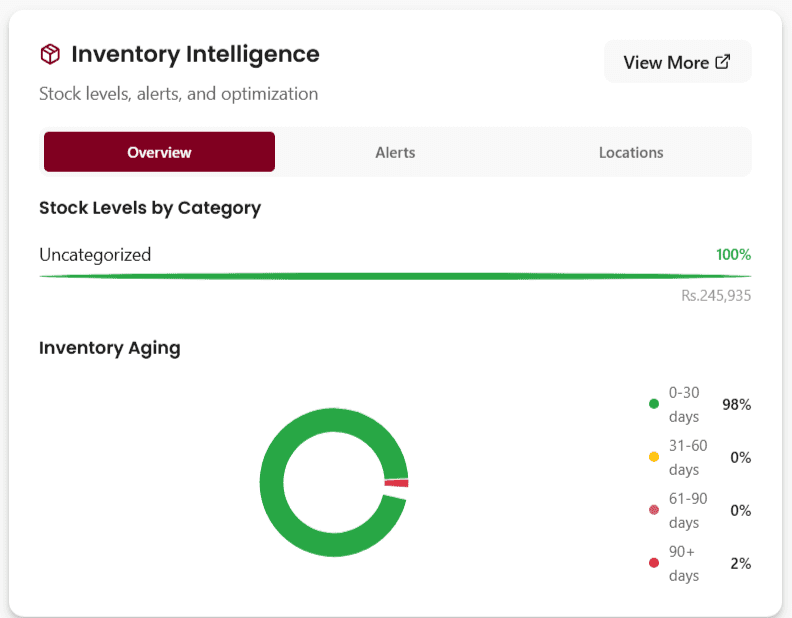Click the Inventory Aging heading
This screenshot has width=792, height=618.
(x=110, y=348)
